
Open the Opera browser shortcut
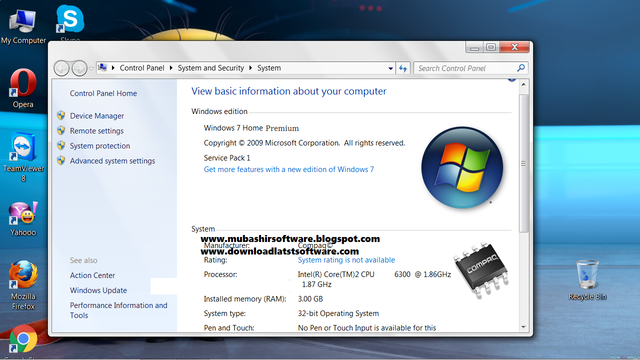pos(23,88)
